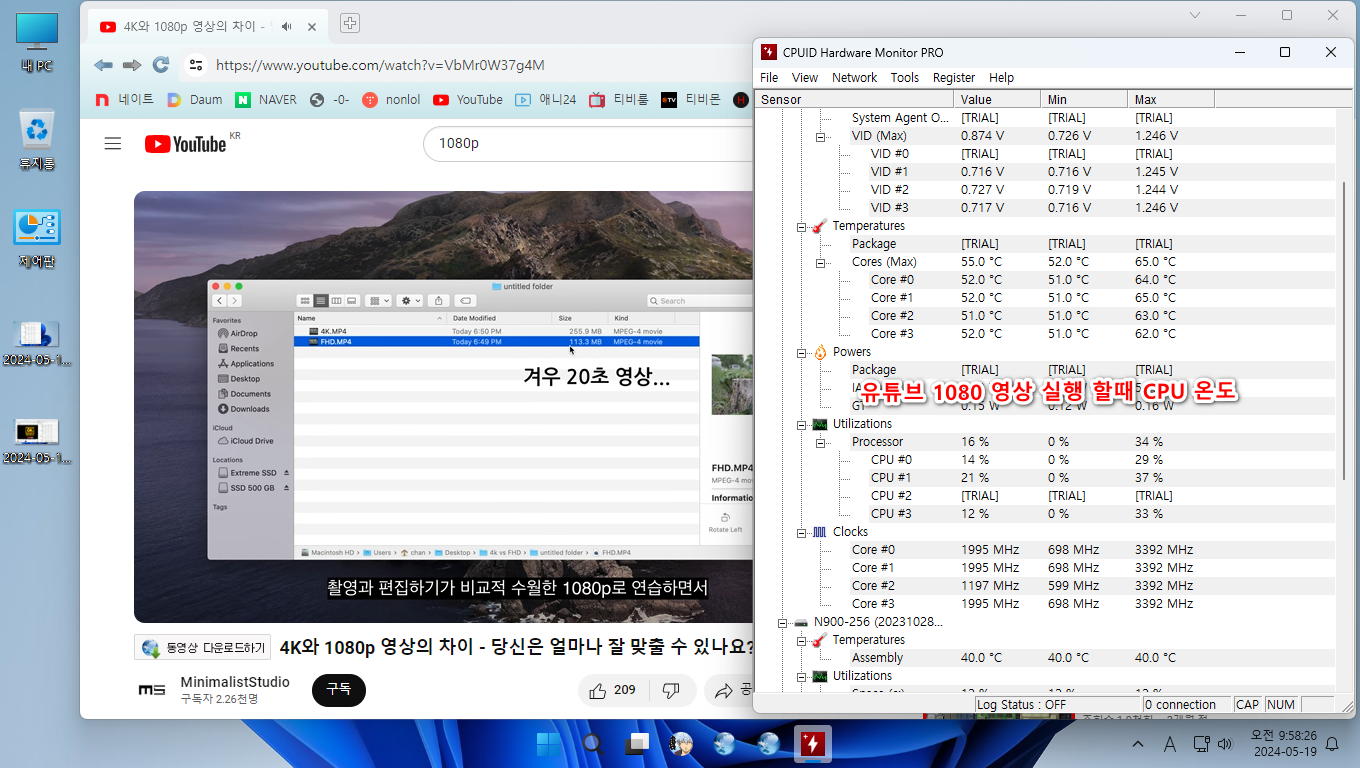Click the Sensor column header
1360x768 pixels.
tap(856, 99)
